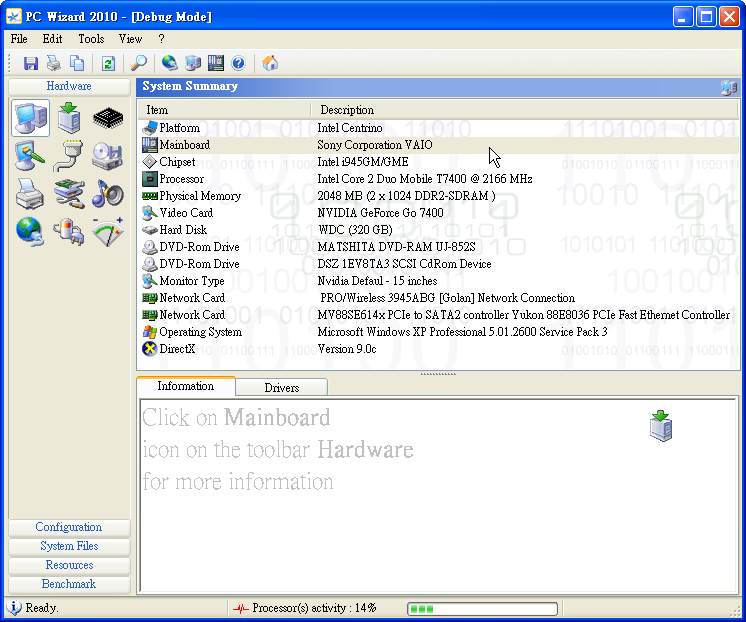The image size is (746, 622).
Task: Open the Benchmark section
Action: point(69,584)
